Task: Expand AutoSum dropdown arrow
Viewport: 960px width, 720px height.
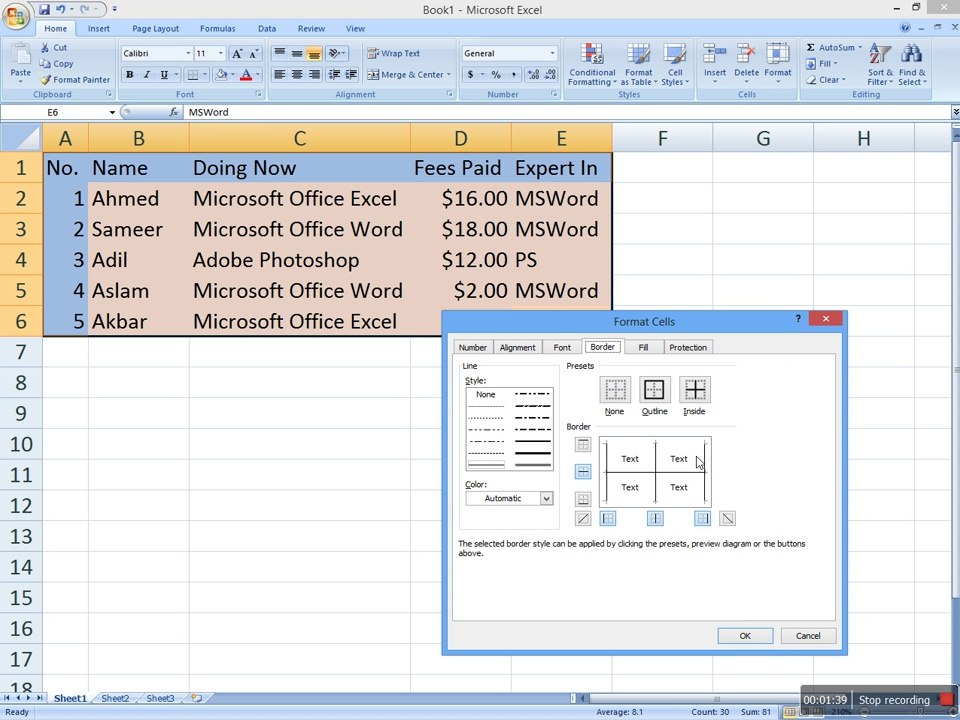Action: (860, 47)
